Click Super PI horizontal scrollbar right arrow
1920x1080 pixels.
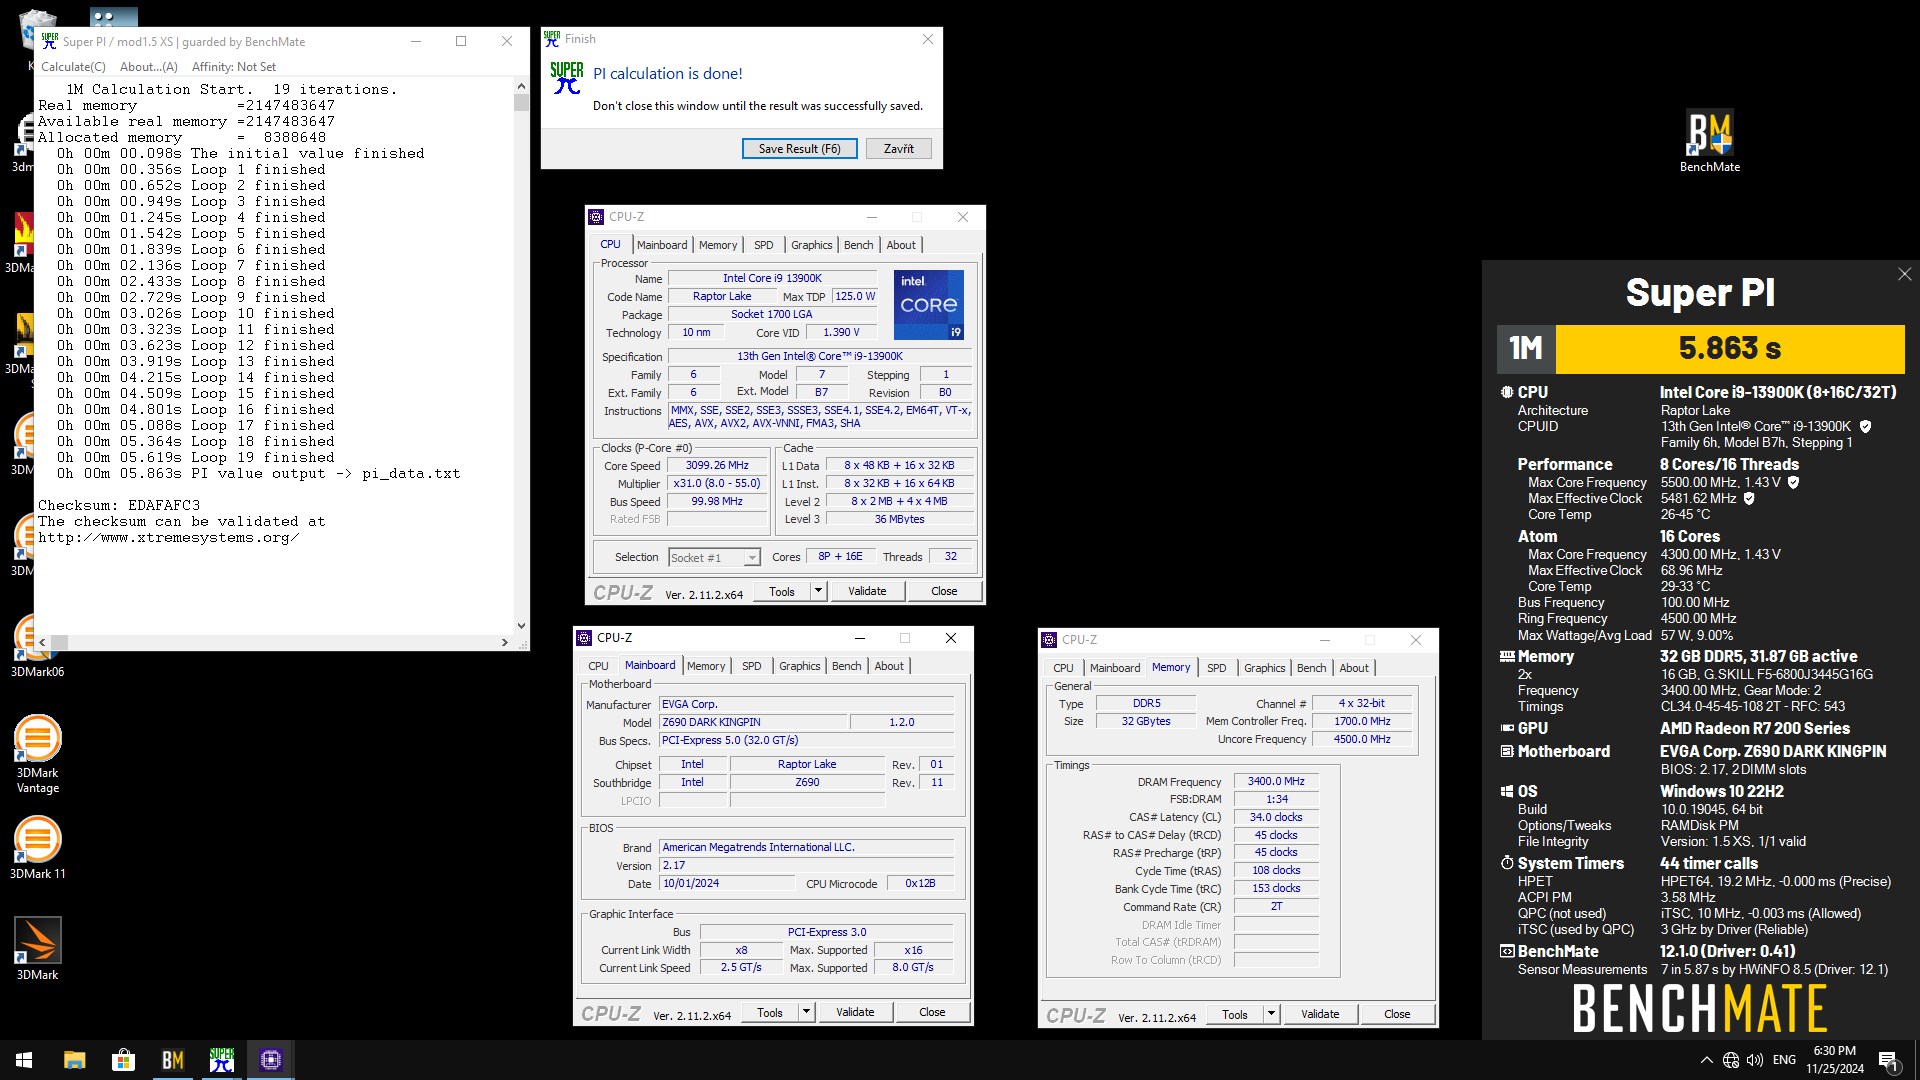504,642
